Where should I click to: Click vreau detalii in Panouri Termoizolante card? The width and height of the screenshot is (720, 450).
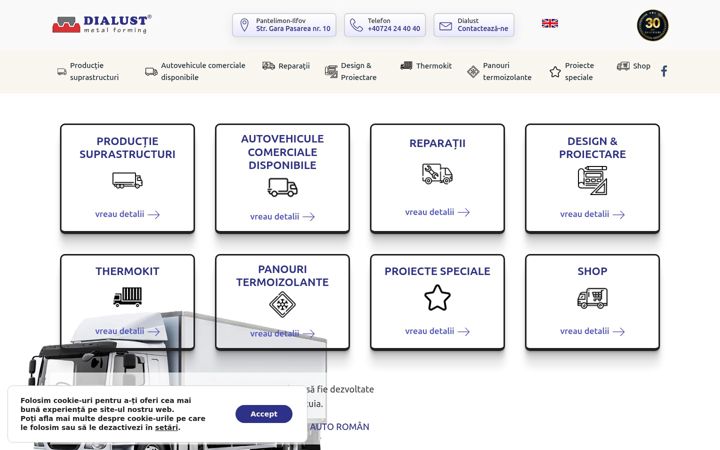(x=282, y=333)
